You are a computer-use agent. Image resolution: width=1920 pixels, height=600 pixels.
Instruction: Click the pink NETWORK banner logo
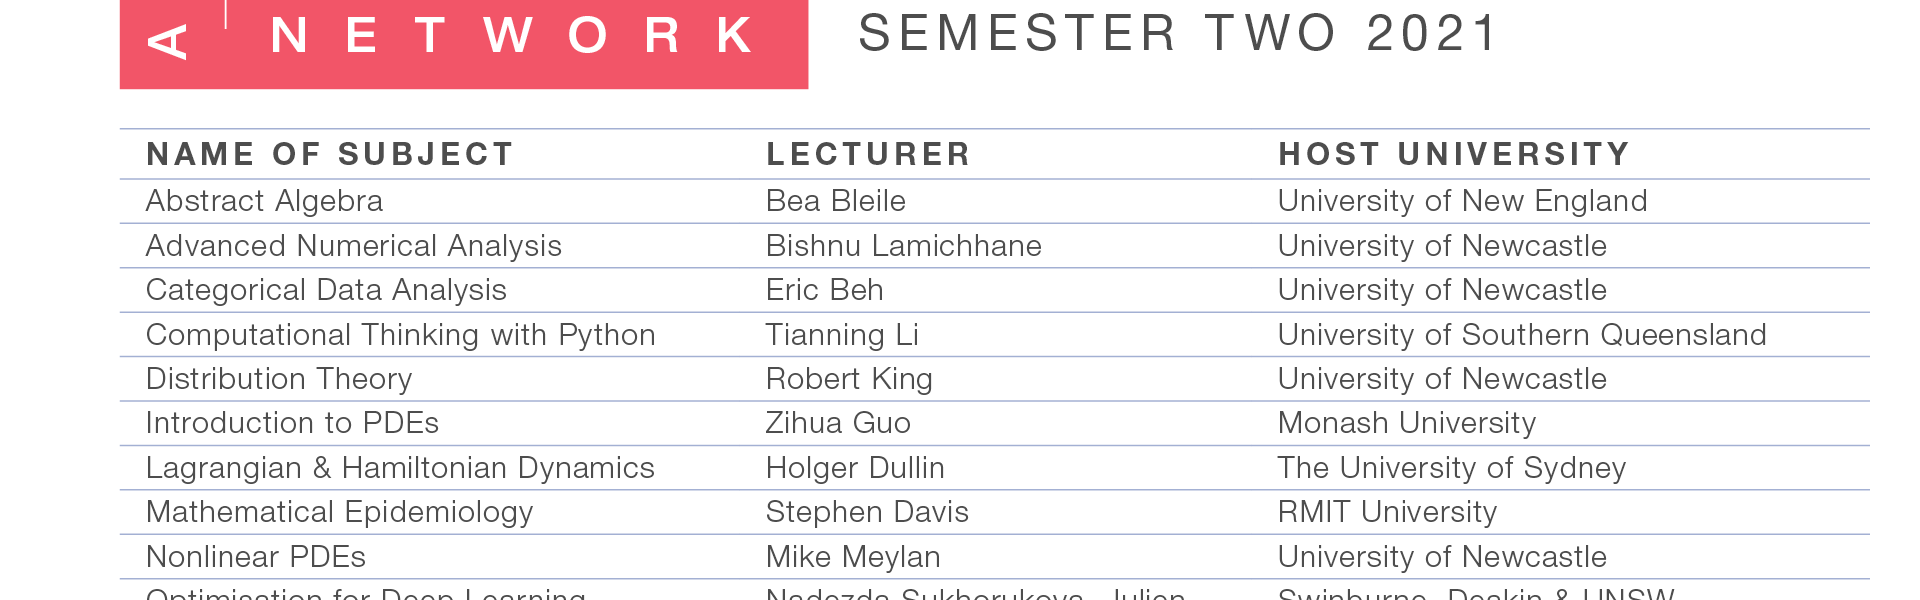[464, 44]
